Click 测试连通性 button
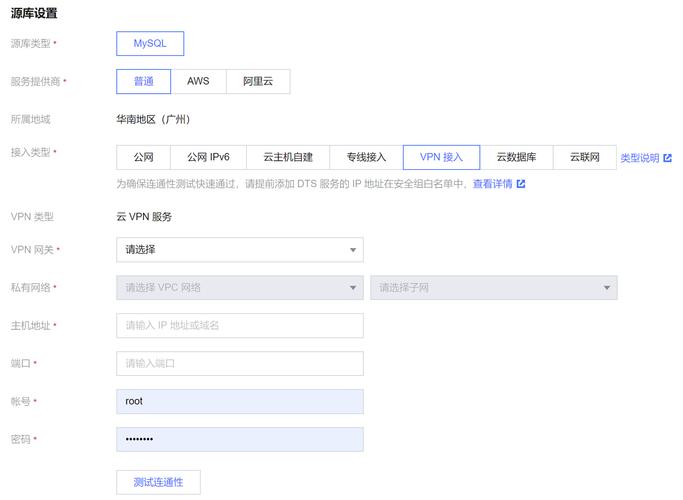The height and width of the screenshot is (500, 683). [158, 483]
